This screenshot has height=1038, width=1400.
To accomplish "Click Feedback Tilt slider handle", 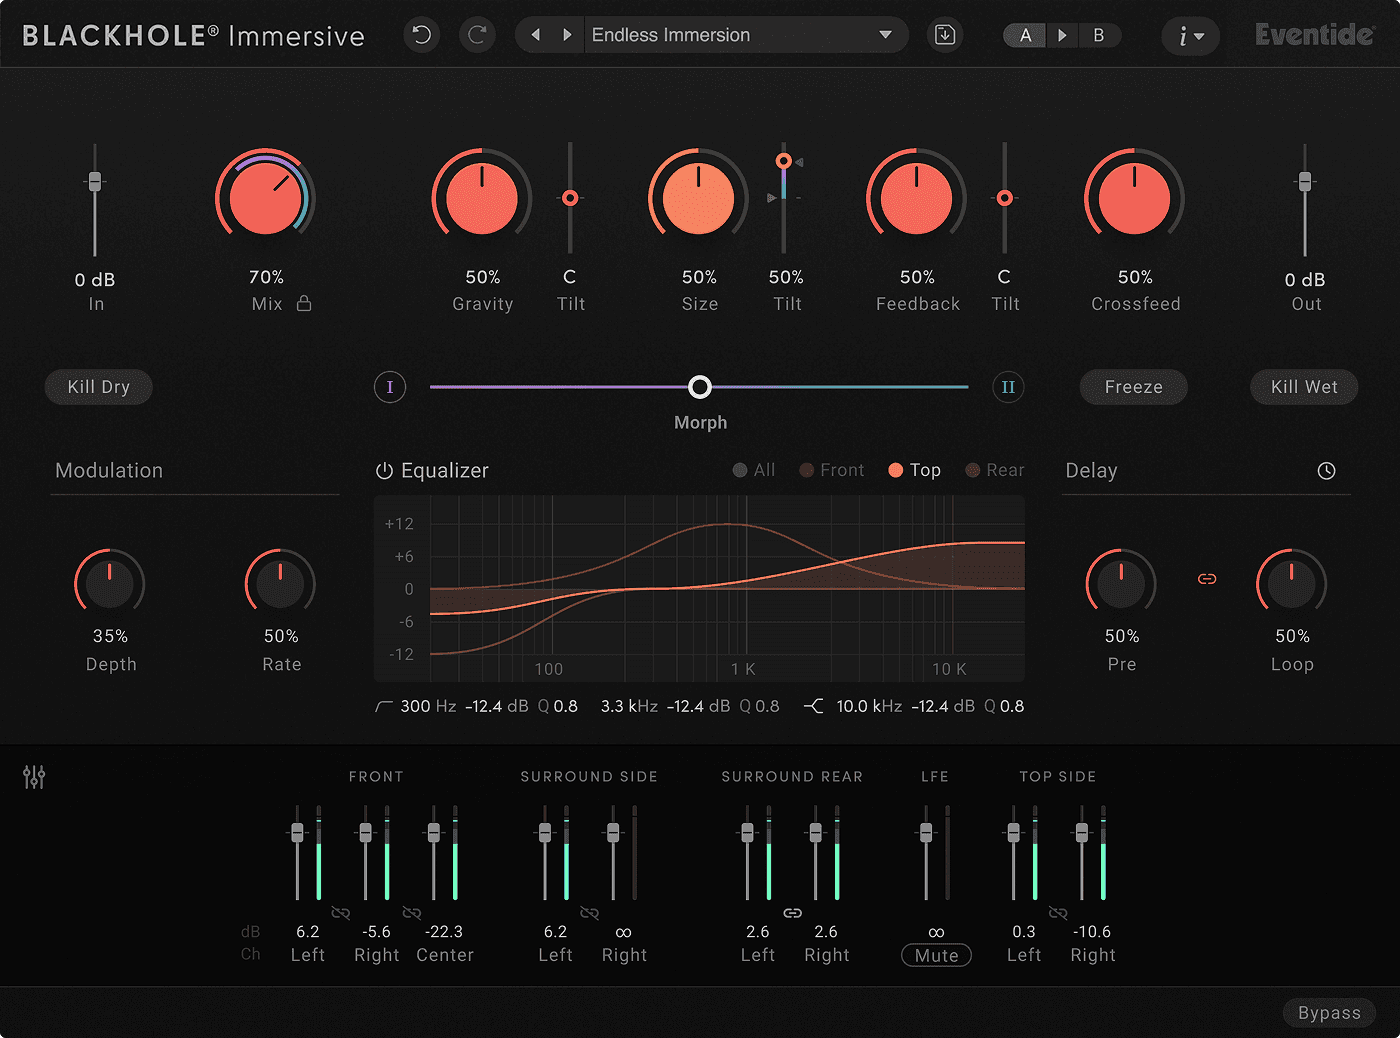I will tap(1005, 198).
